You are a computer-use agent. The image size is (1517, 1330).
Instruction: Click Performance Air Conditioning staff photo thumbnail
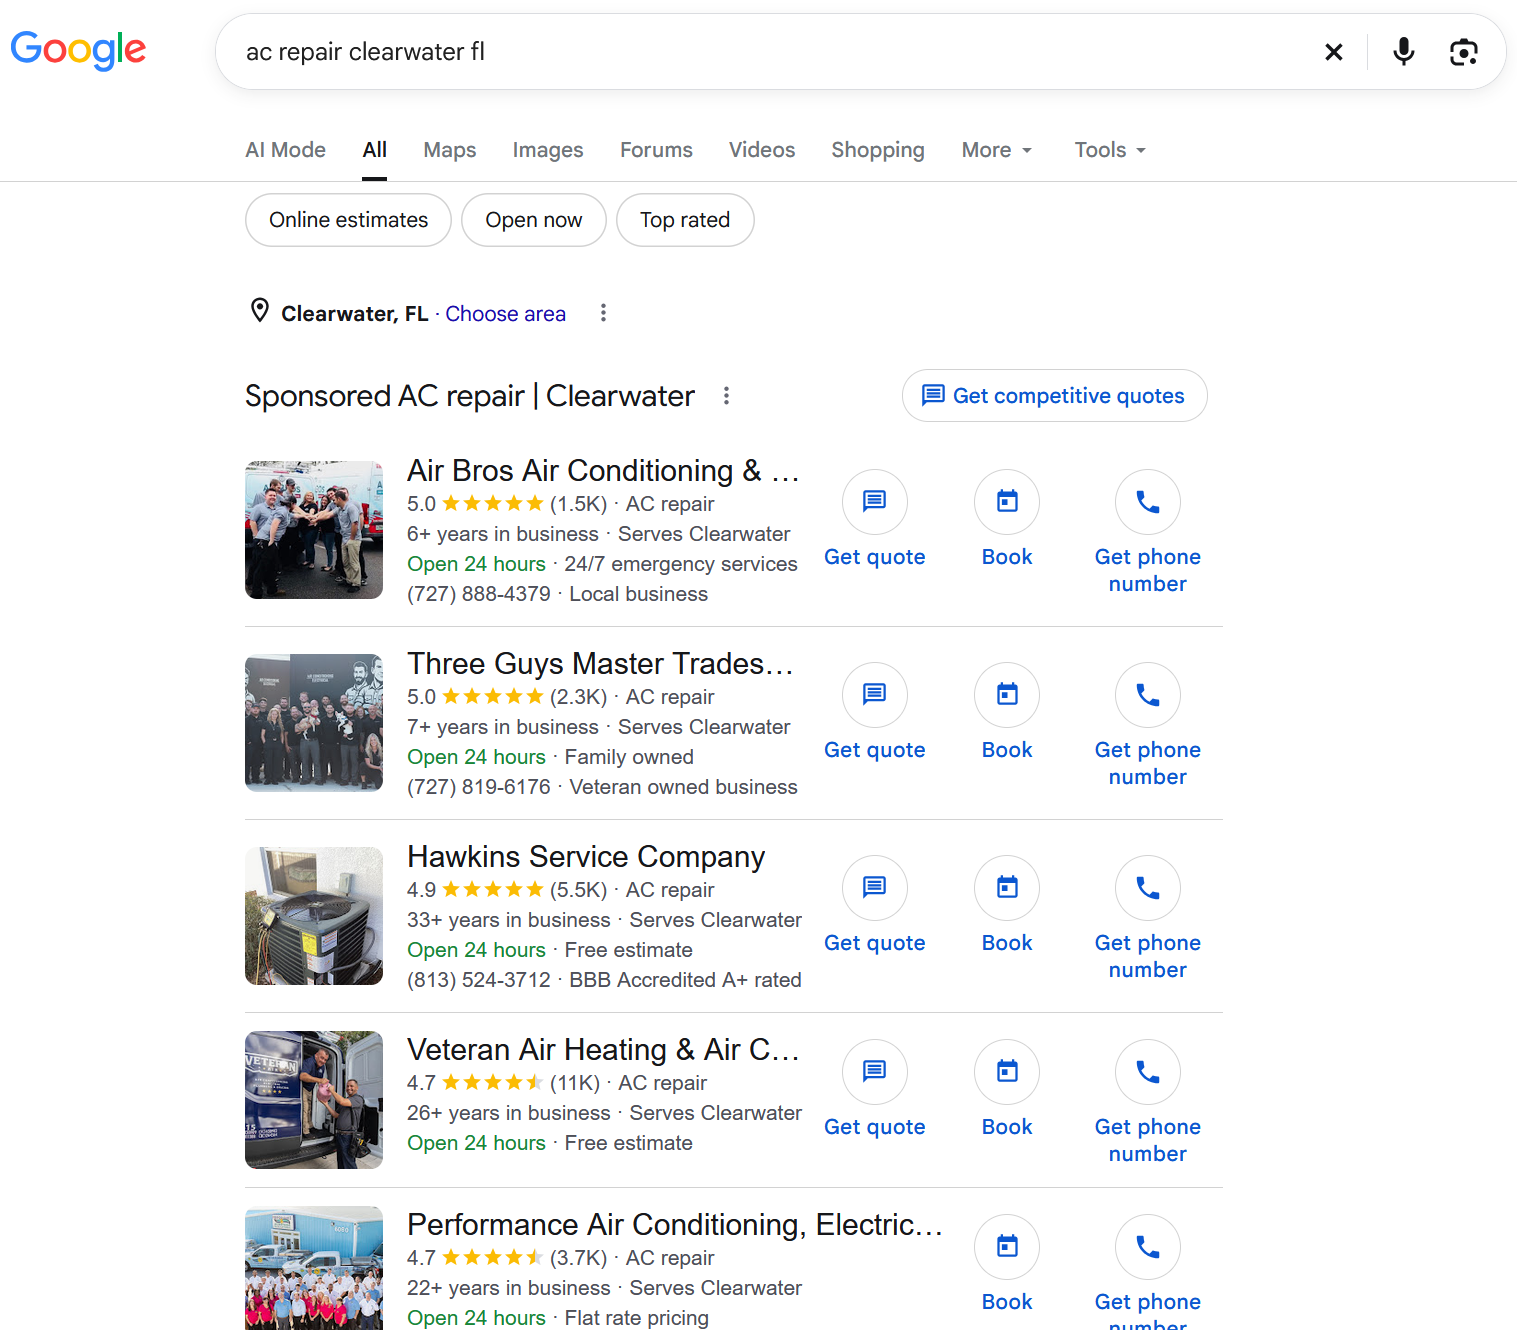coord(314,1268)
